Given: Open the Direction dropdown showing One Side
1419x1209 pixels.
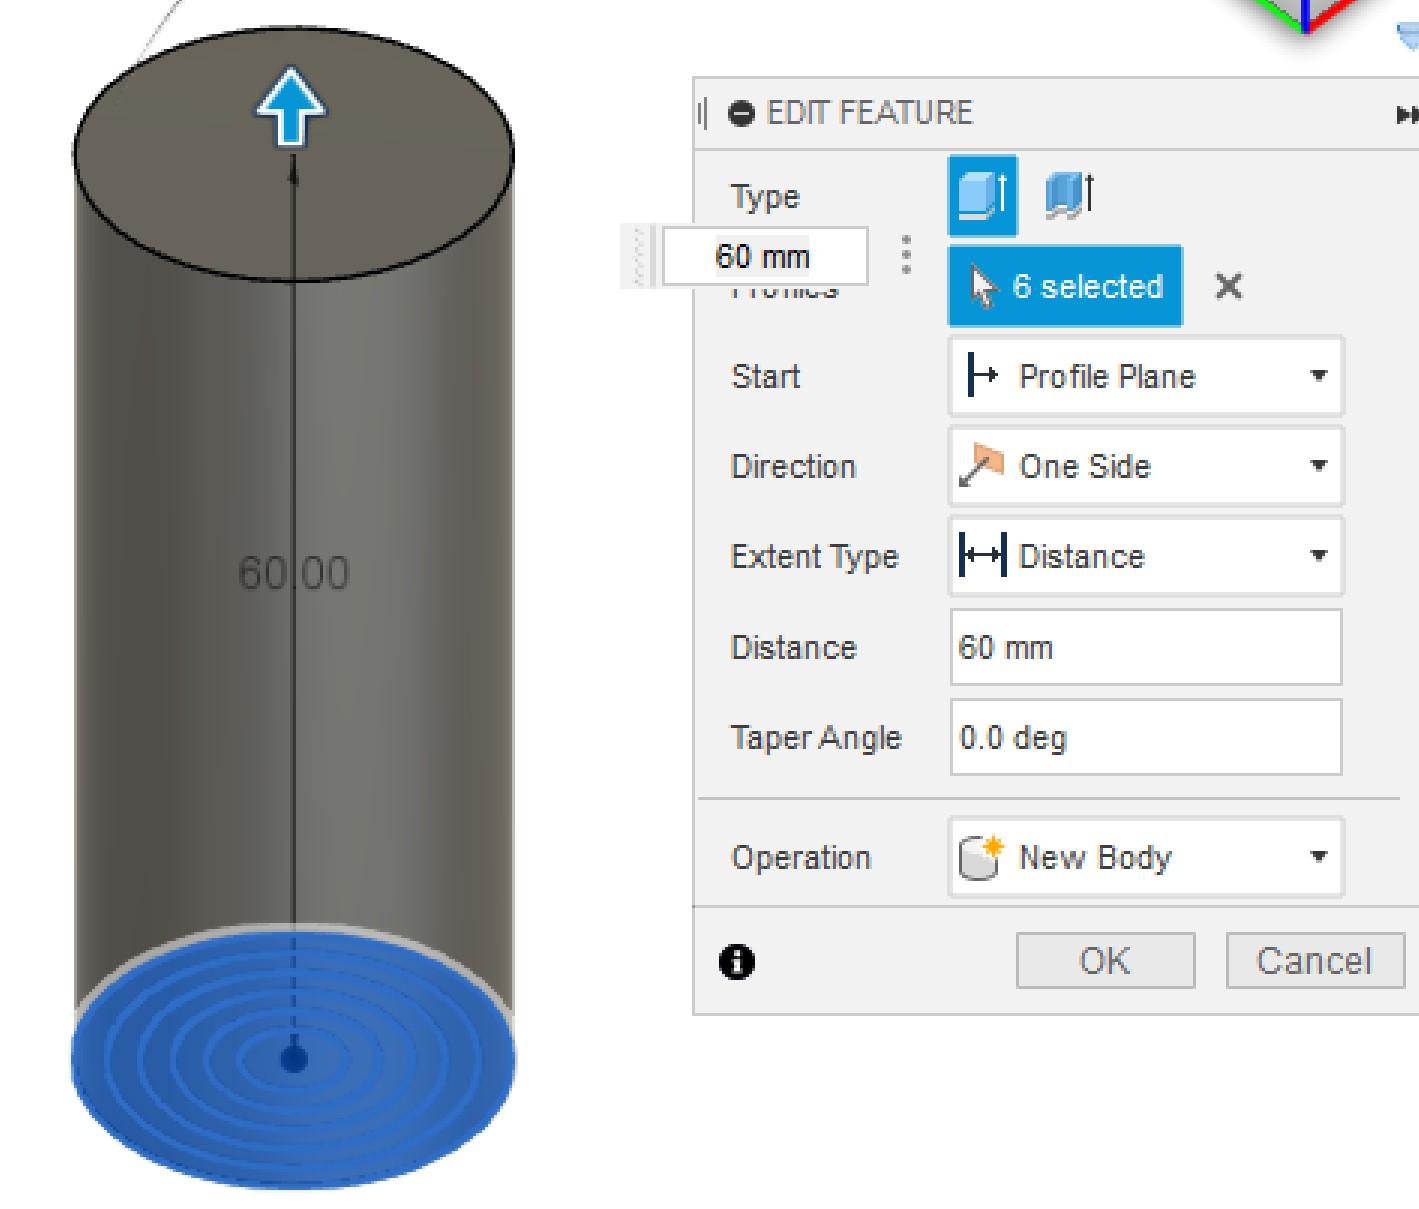Looking at the screenshot, I should [1146, 466].
